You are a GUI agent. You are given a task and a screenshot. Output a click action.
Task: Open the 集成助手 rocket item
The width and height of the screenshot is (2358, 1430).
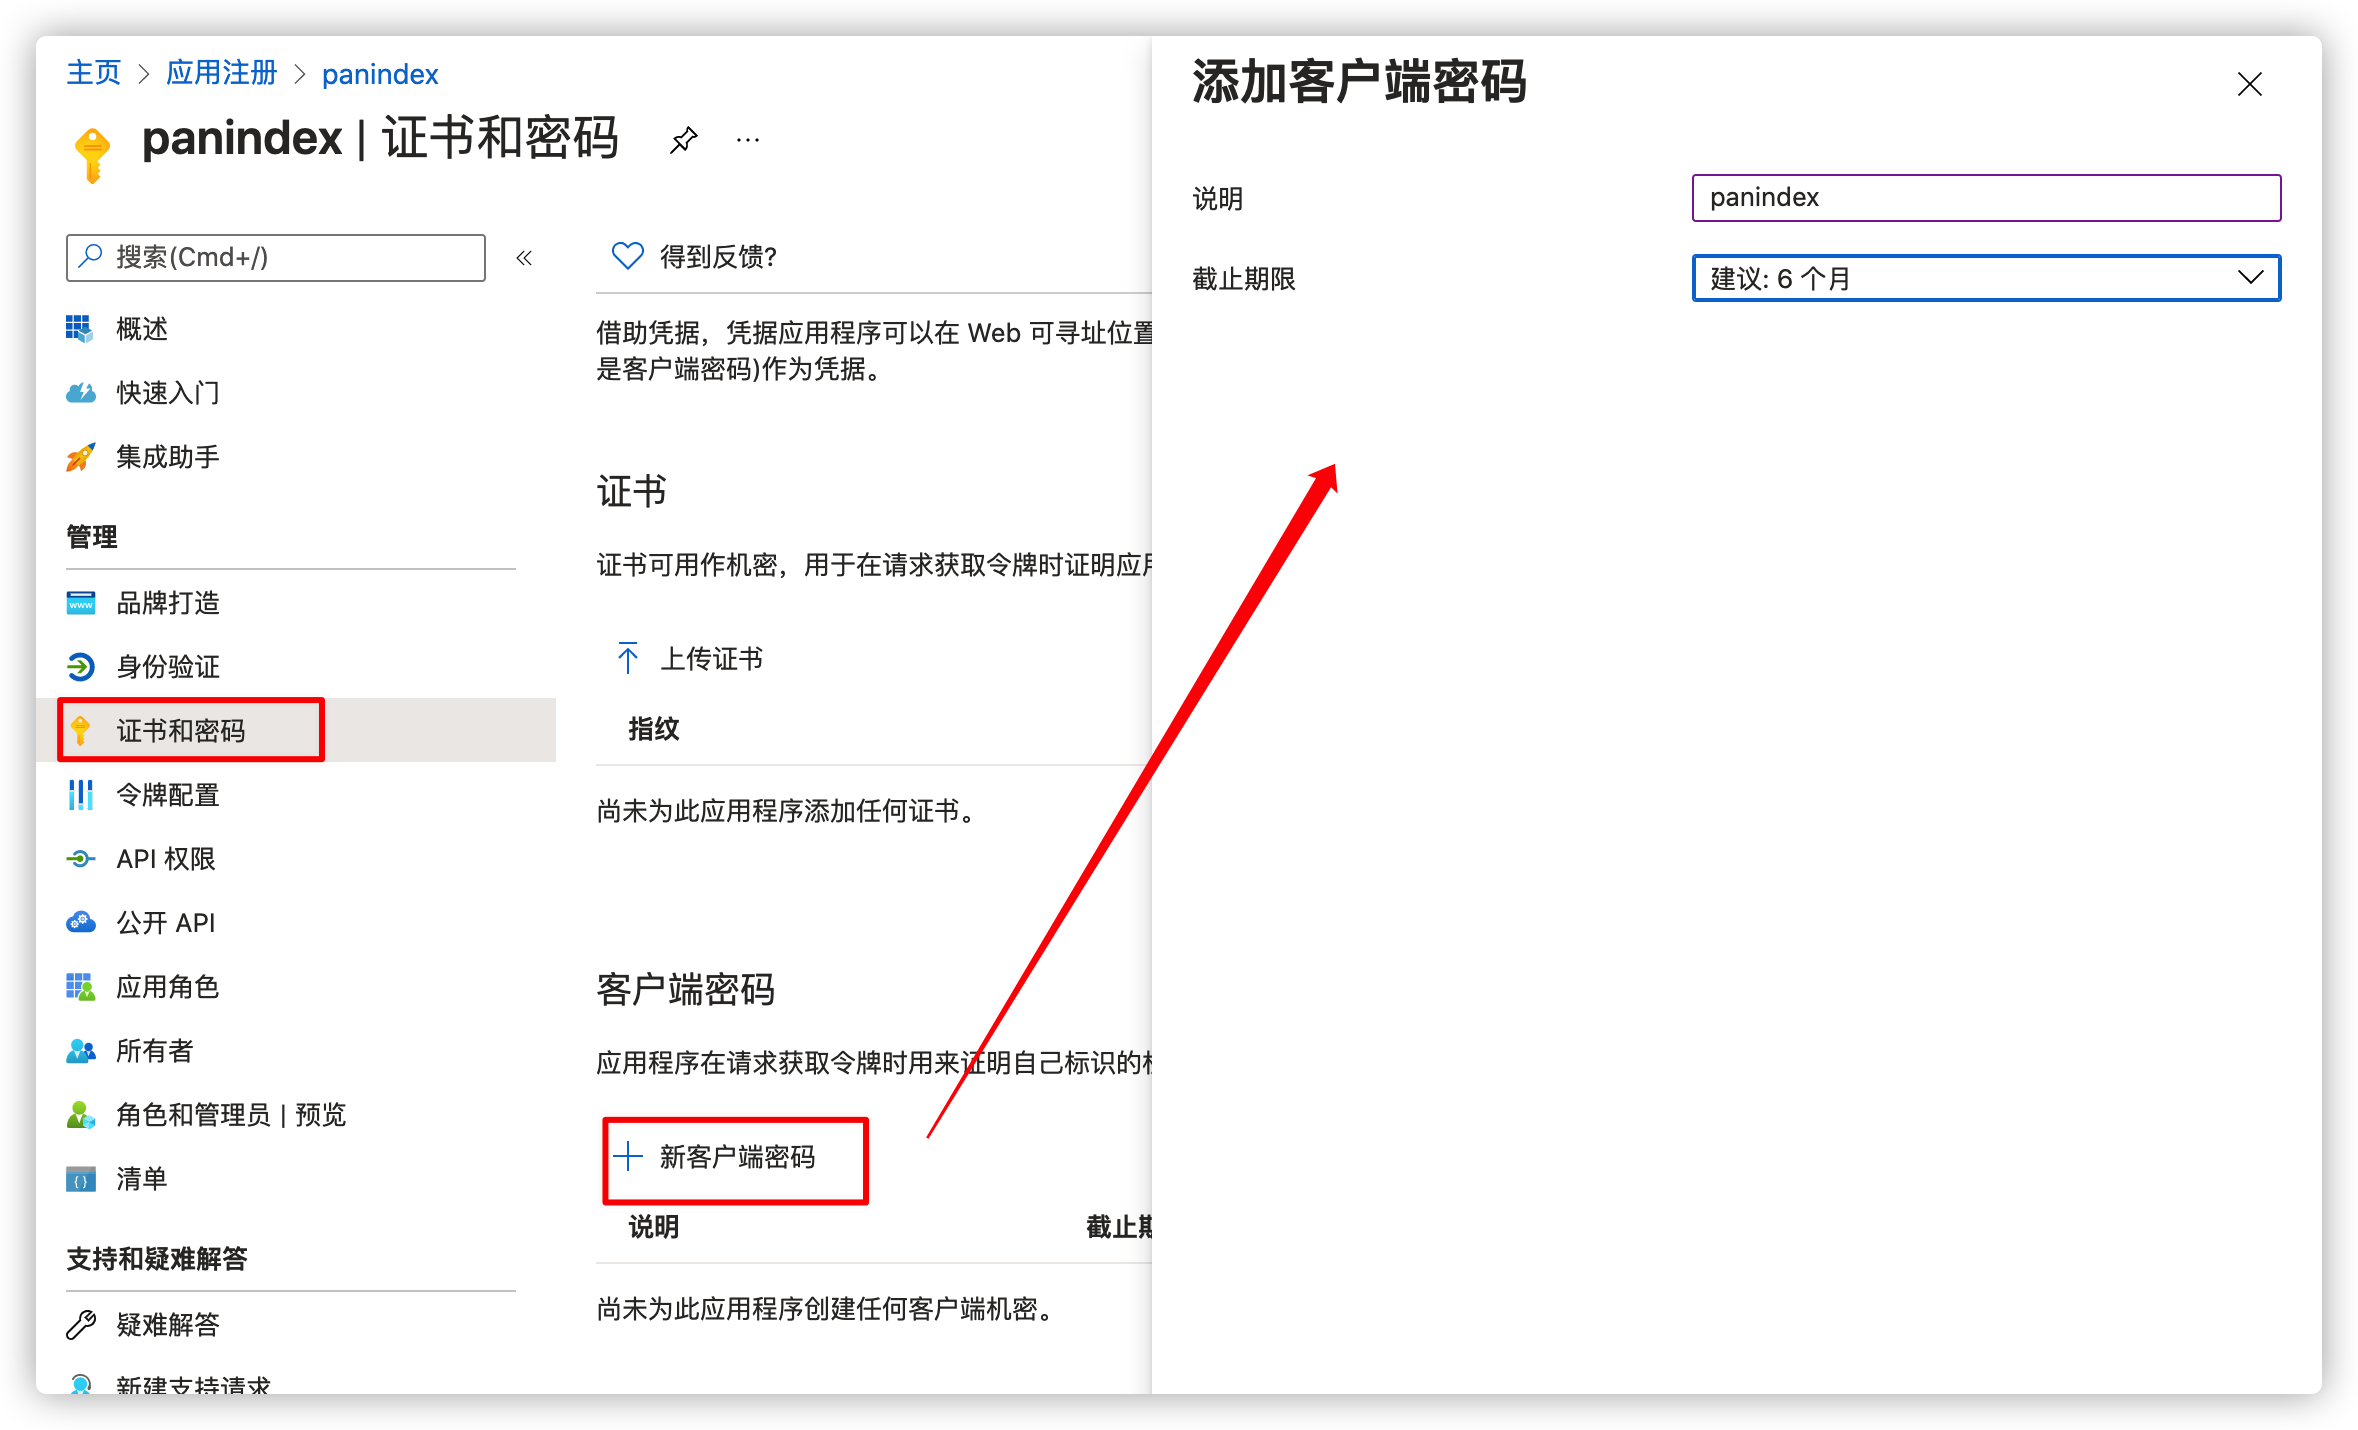pos(168,457)
